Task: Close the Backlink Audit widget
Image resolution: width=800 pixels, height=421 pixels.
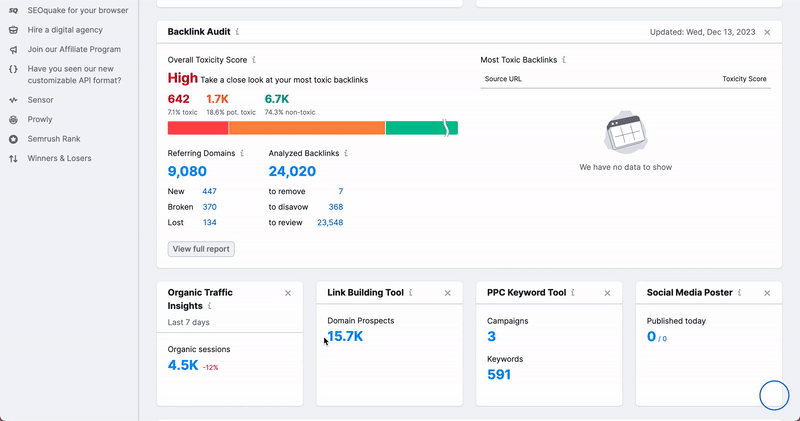Action: 767,32
